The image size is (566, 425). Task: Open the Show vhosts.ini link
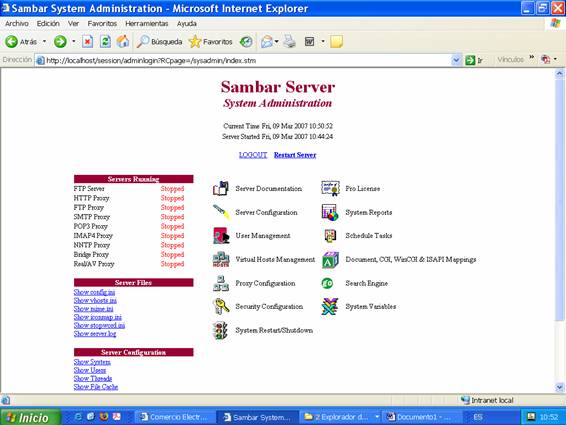(95, 300)
